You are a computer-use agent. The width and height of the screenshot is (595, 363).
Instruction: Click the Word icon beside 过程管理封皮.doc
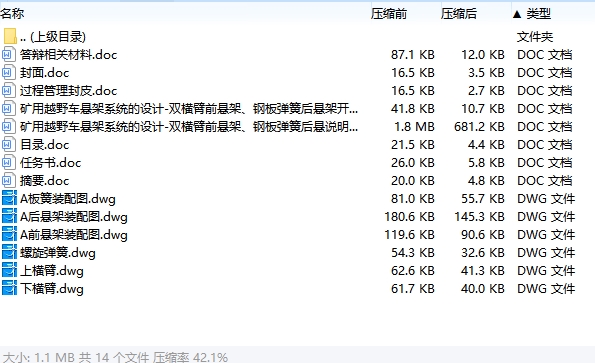click(x=8, y=91)
